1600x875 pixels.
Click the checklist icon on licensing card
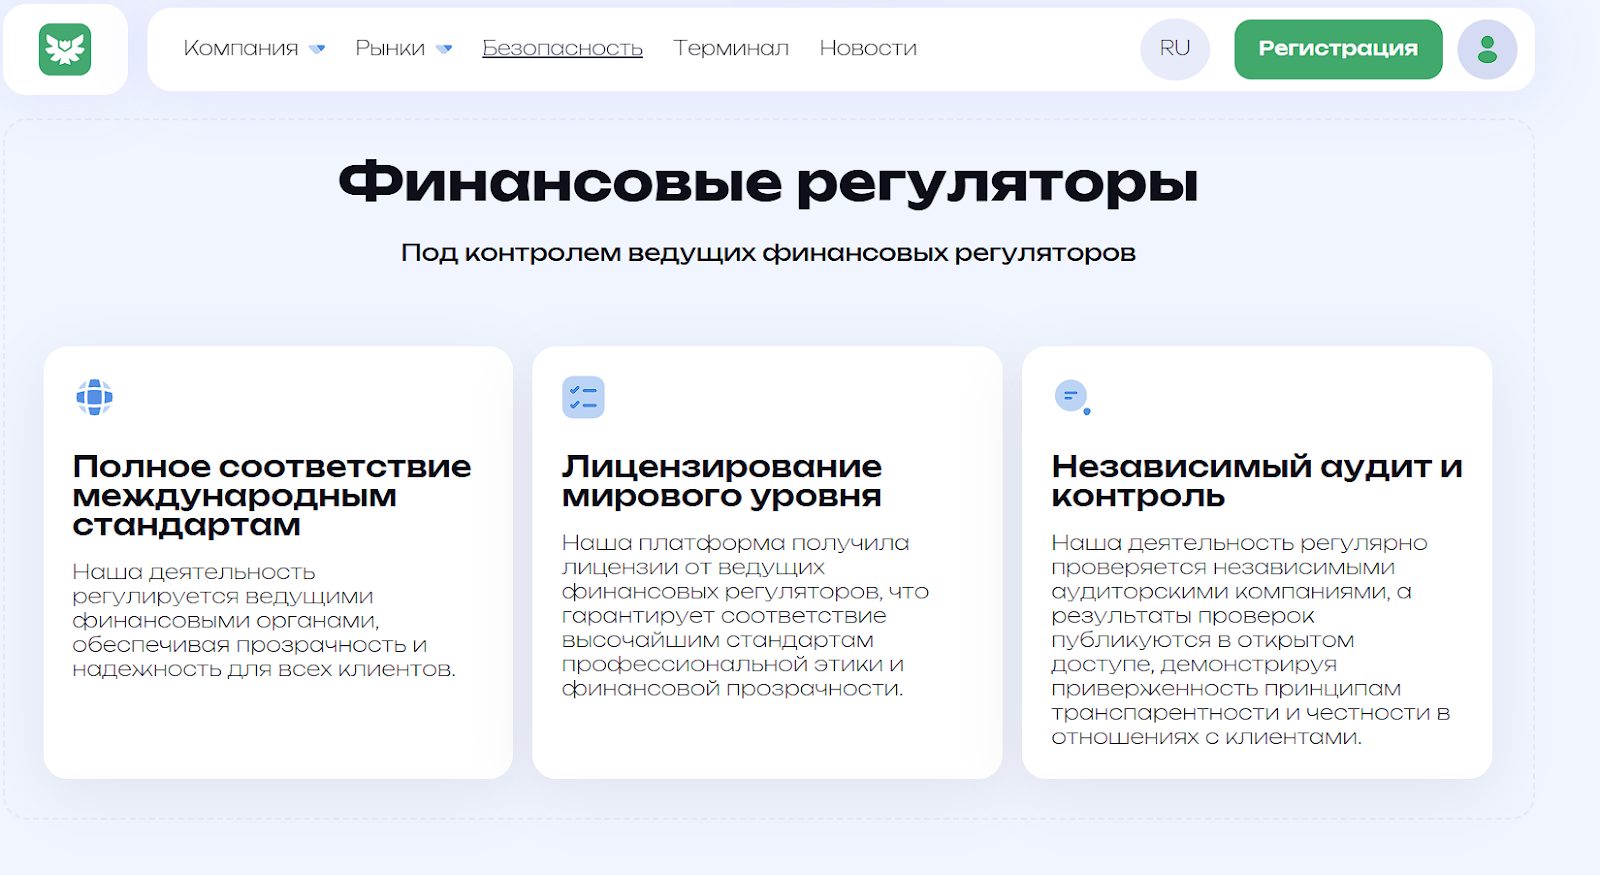tap(583, 397)
